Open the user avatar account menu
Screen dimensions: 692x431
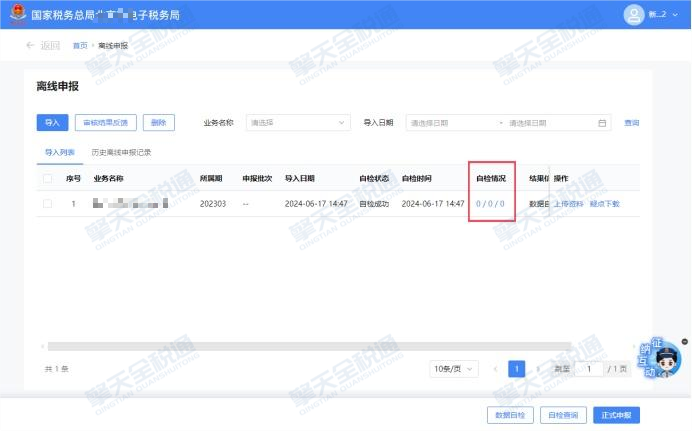(x=633, y=14)
